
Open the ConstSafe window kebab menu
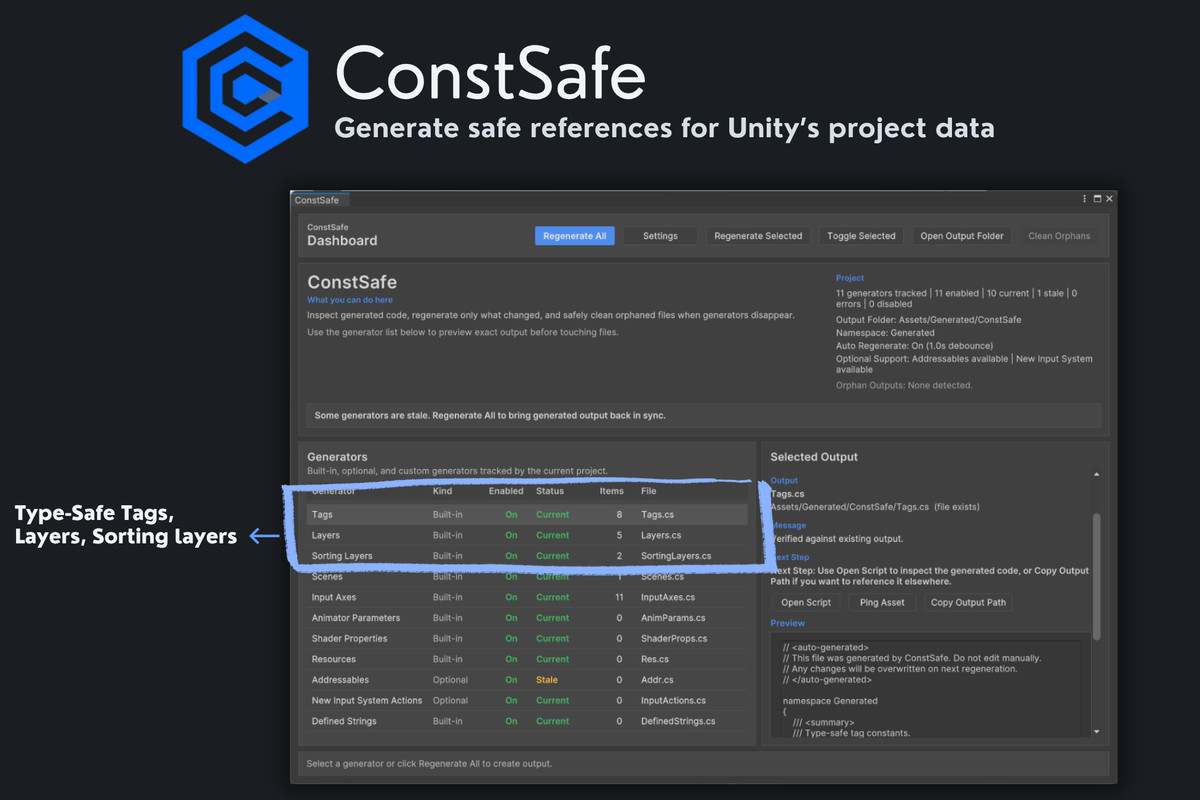[1085, 199]
